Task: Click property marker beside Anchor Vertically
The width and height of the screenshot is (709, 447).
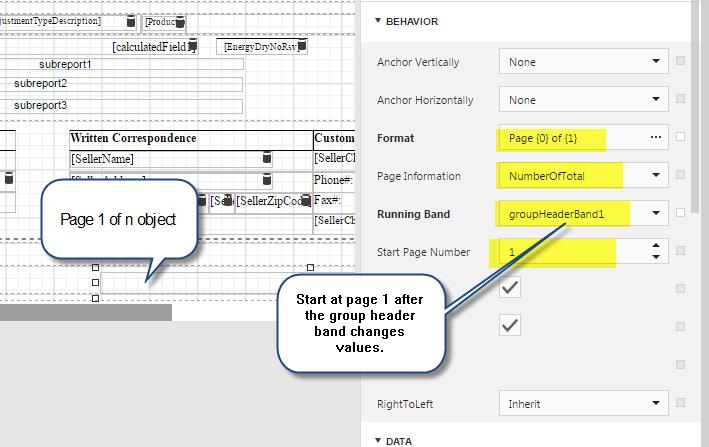Action: click(681, 61)
